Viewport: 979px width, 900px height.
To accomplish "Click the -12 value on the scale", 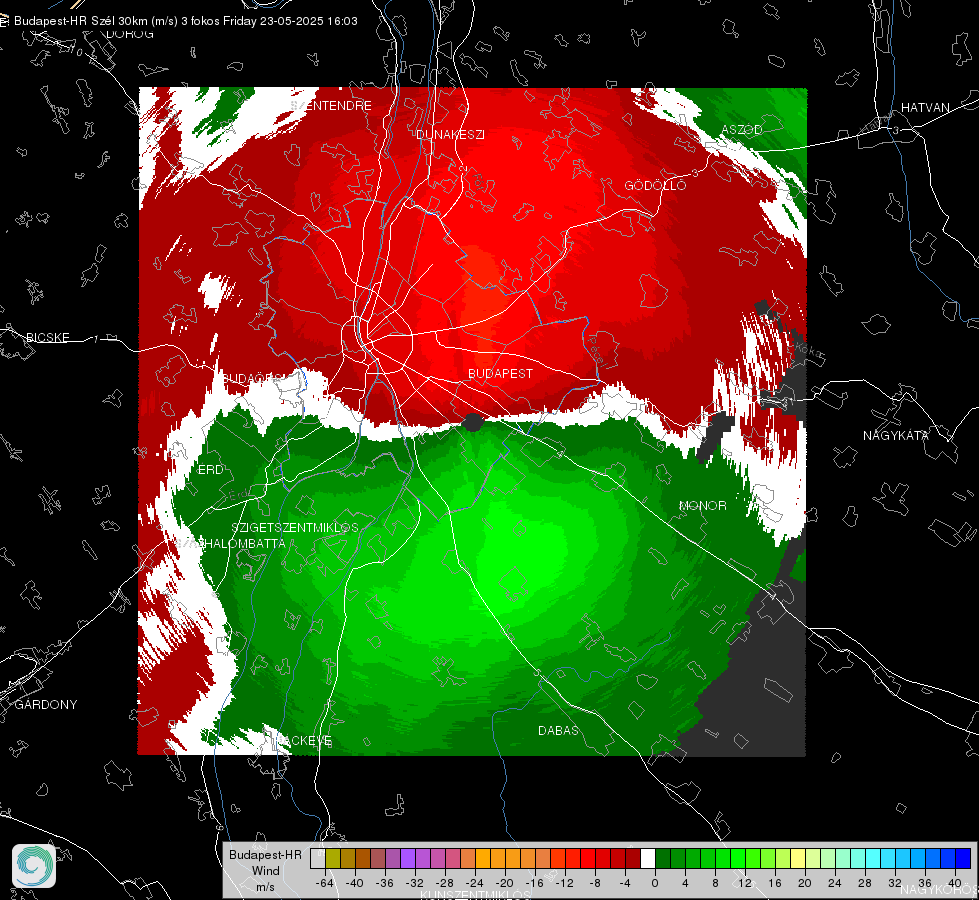I will [564, 883].
